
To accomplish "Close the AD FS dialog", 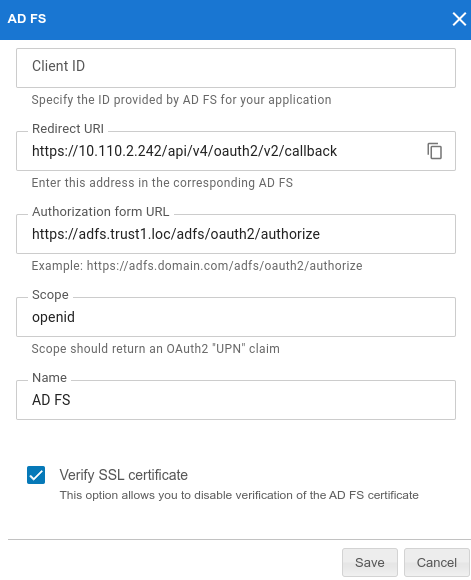I will (459, 19).
